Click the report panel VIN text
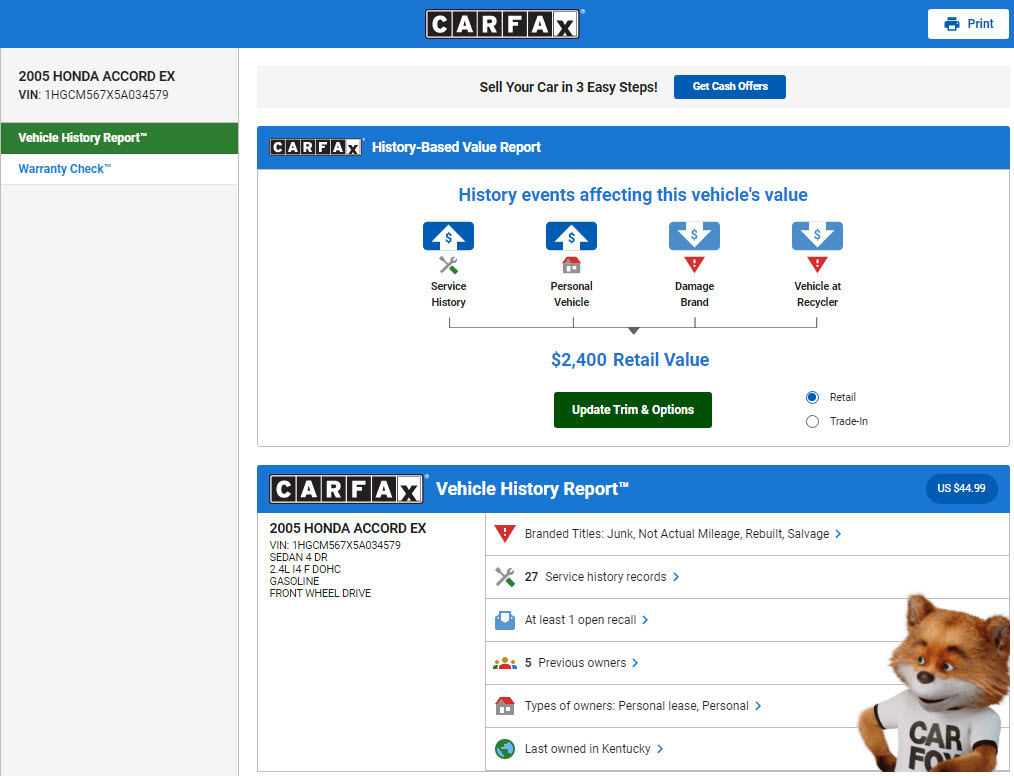This screenshot has width=1014, height=776. coord(334,545)
